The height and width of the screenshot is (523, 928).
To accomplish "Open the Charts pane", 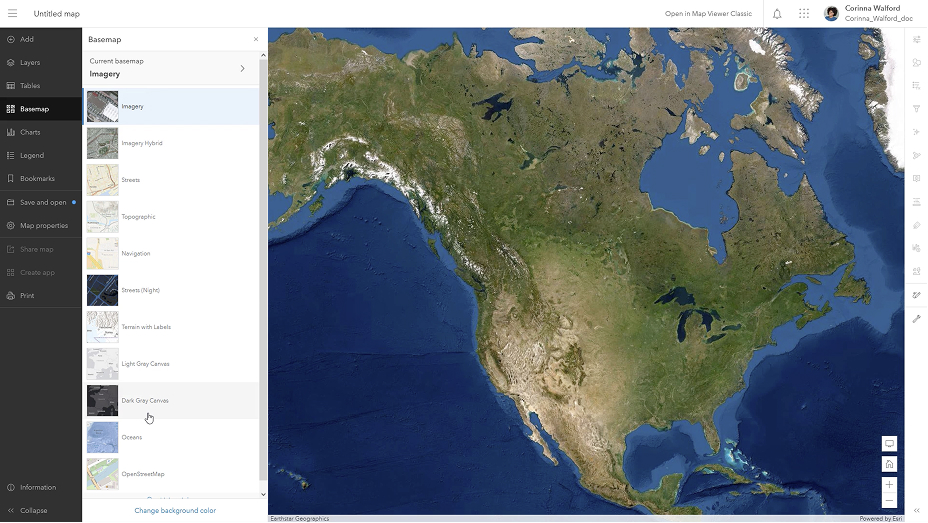I will point(41,132).
